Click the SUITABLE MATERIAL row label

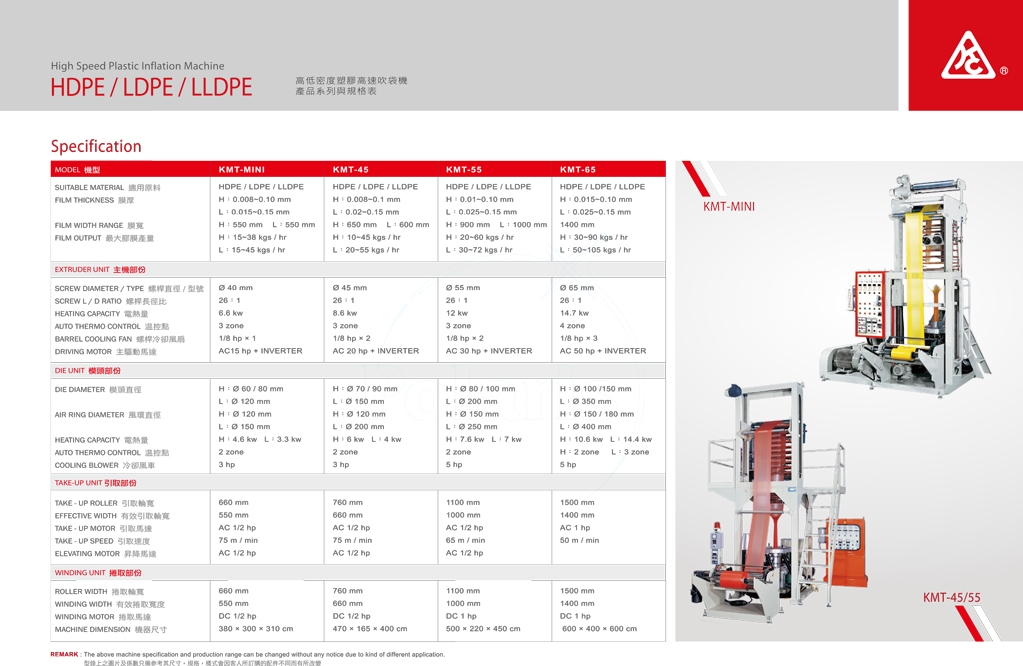click(x=108, y=187)
